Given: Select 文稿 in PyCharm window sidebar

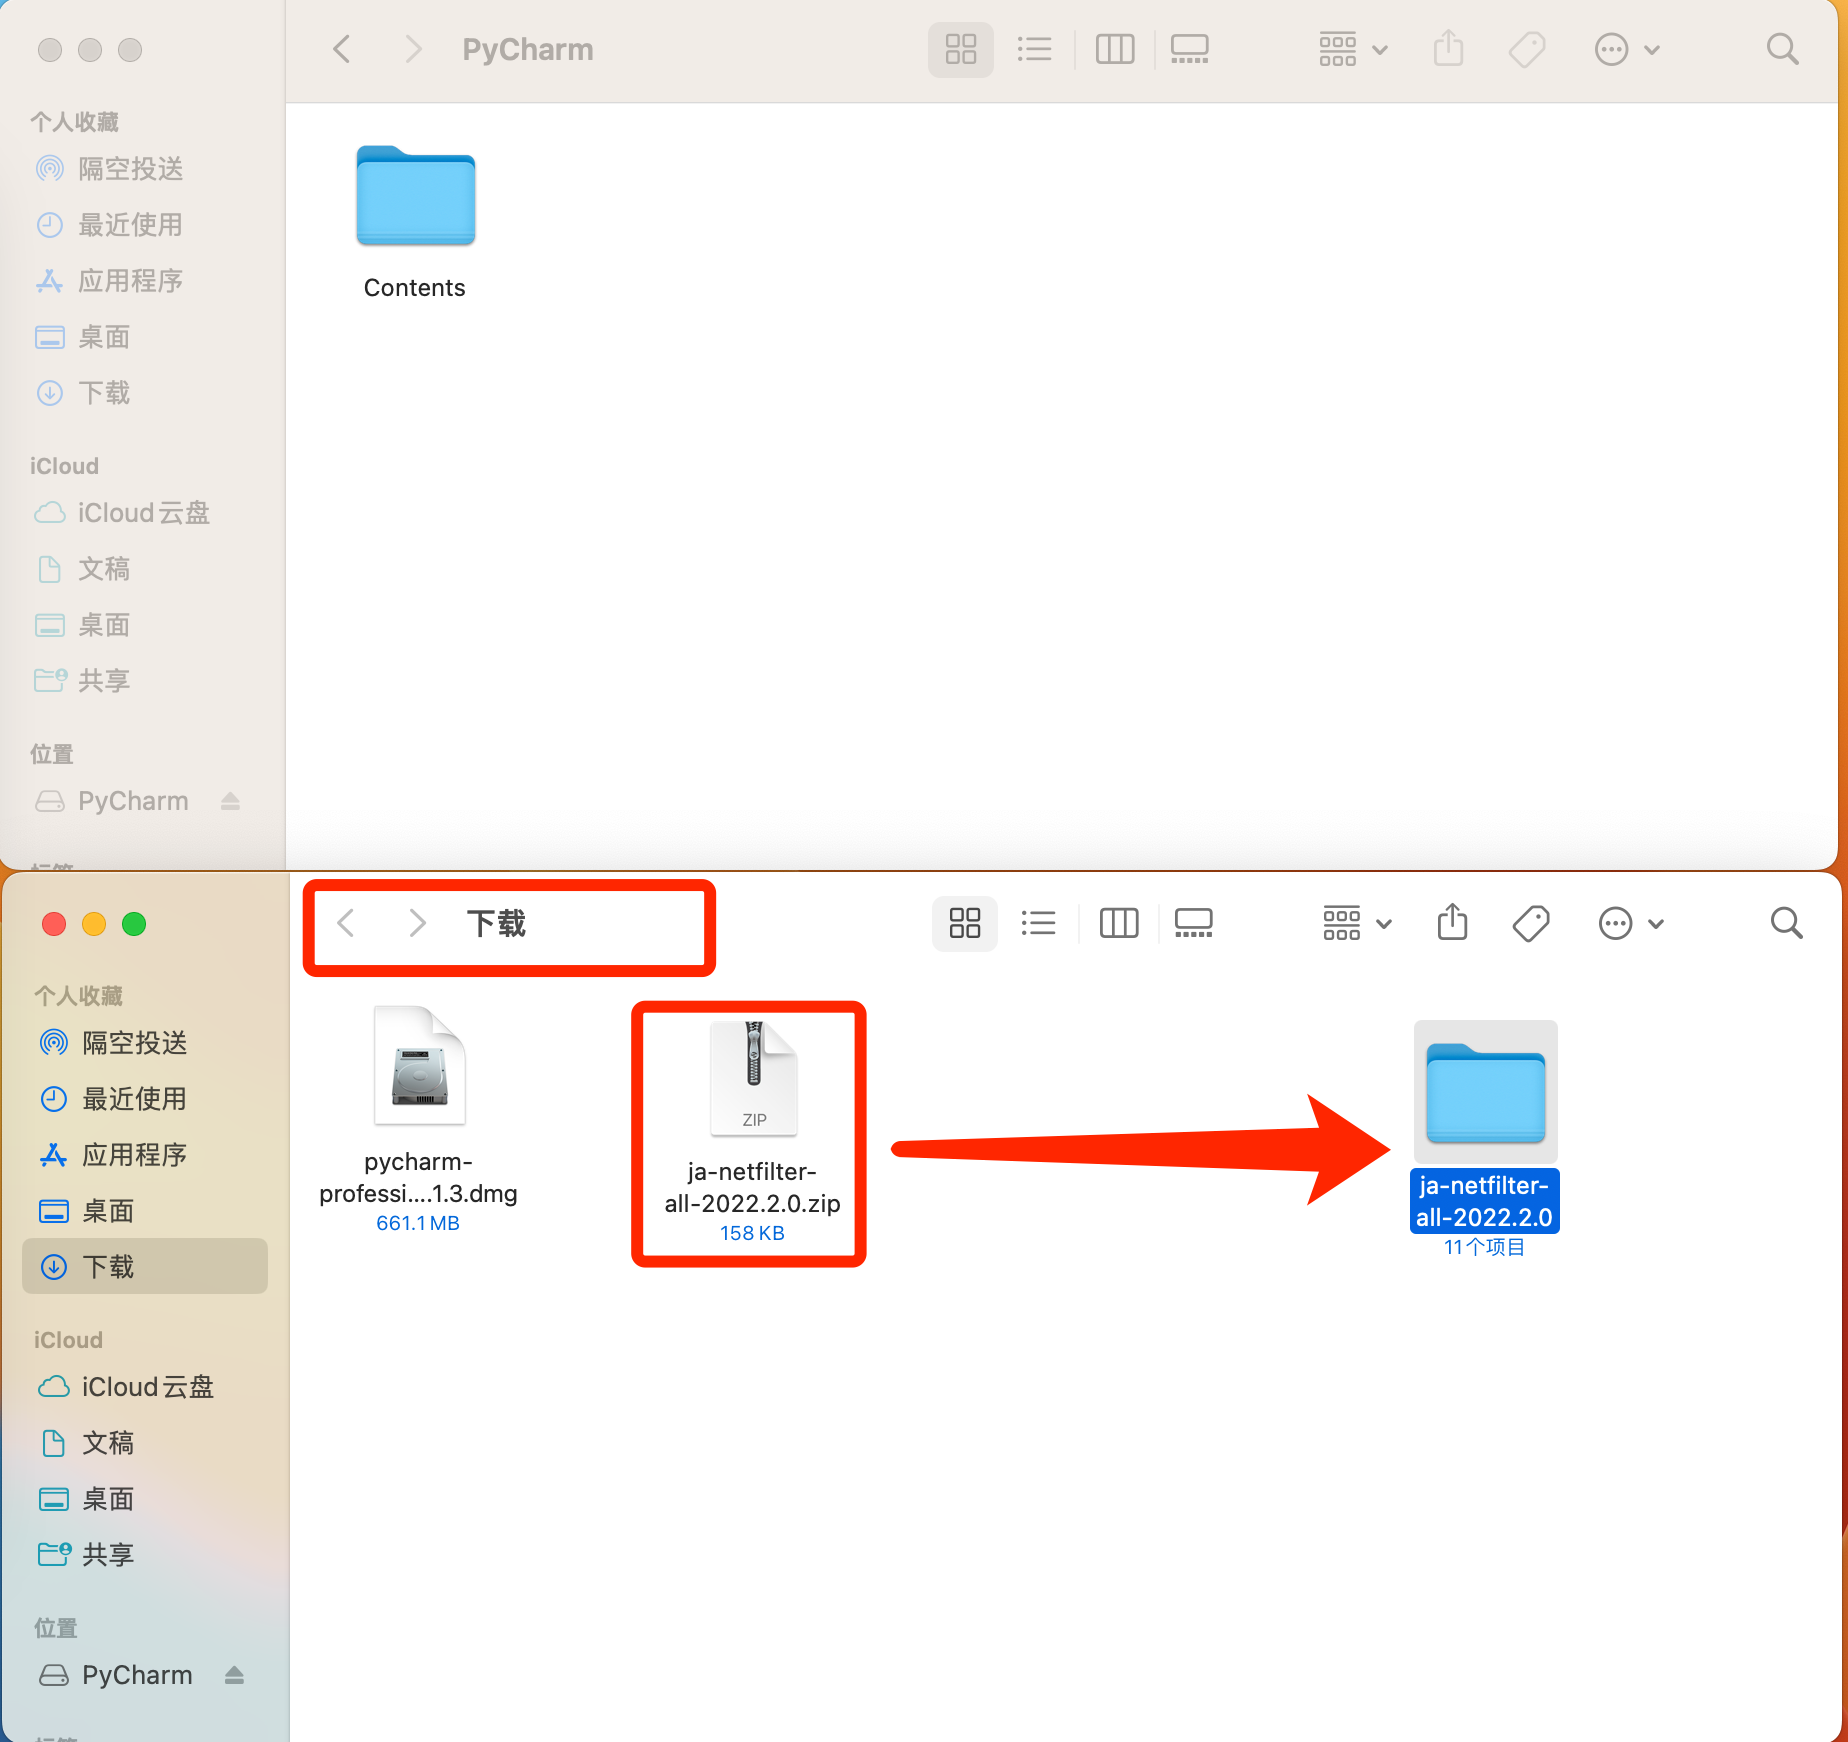Looking at the screenshot, I should click(84, 569).
